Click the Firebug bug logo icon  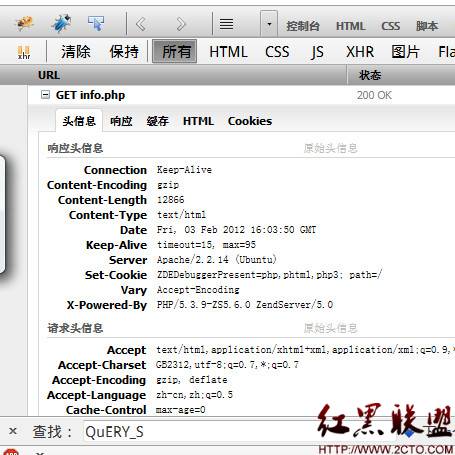[x=25, y=23]
